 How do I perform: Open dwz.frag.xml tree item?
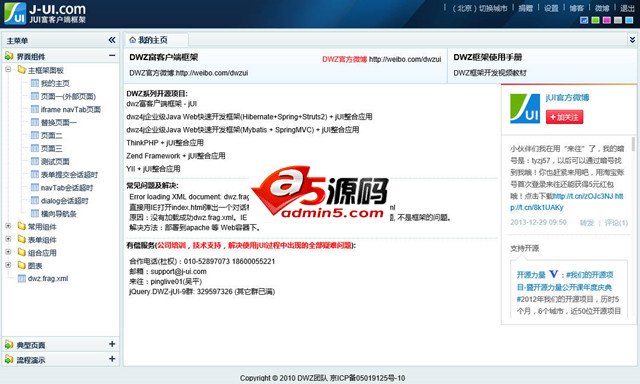coord(48,279)
